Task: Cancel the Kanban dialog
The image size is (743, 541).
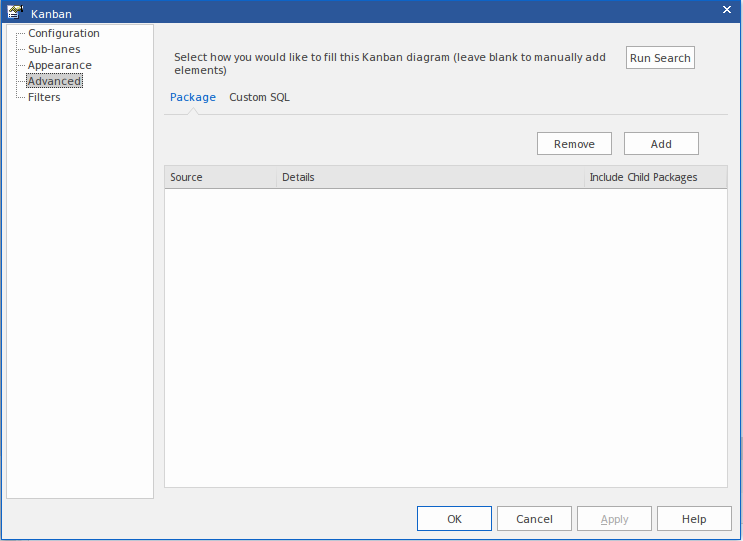Action: (x=534, y=519)
